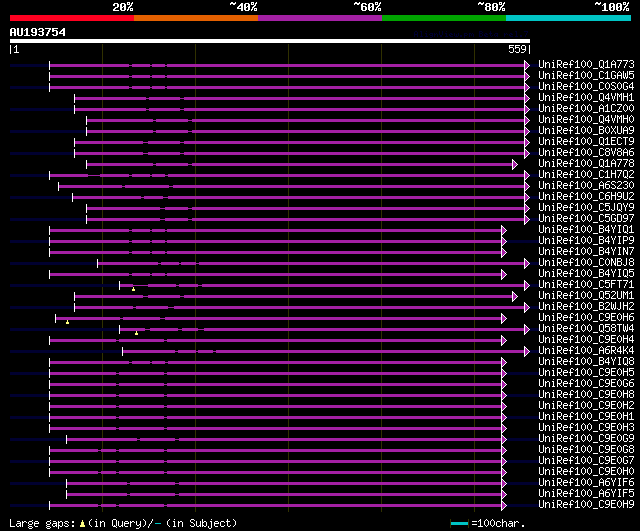The image size is (640, 531).
Task: Select the UniRef100_A6YIF6 label
Action: click(x=586, y=483)
